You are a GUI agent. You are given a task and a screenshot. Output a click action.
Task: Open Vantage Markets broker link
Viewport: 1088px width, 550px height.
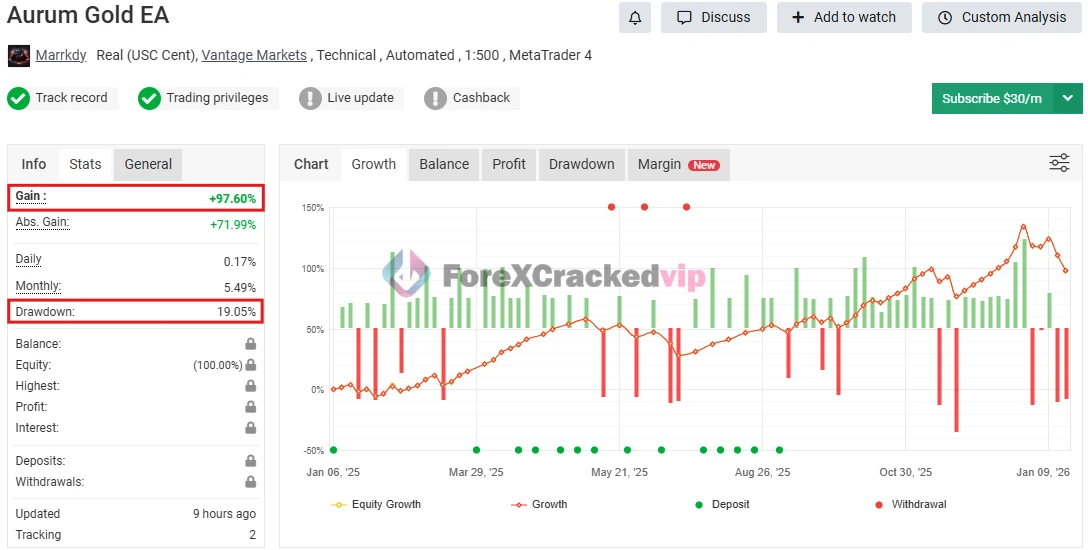click(x=254, y=55)
